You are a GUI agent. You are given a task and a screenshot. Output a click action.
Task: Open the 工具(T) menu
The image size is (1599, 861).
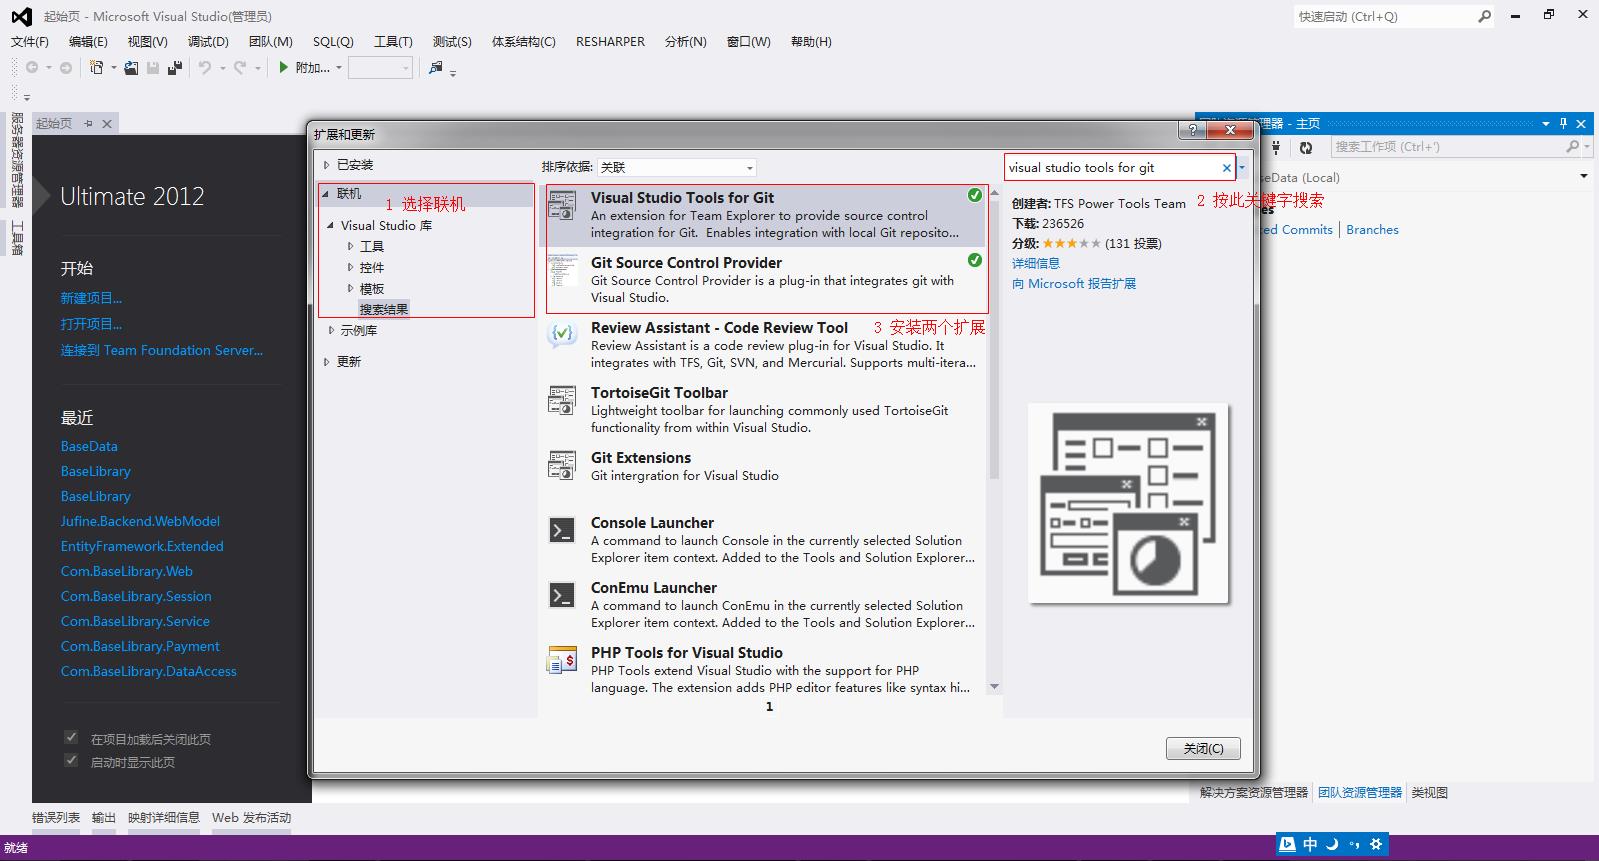click(x=393, y=42)
